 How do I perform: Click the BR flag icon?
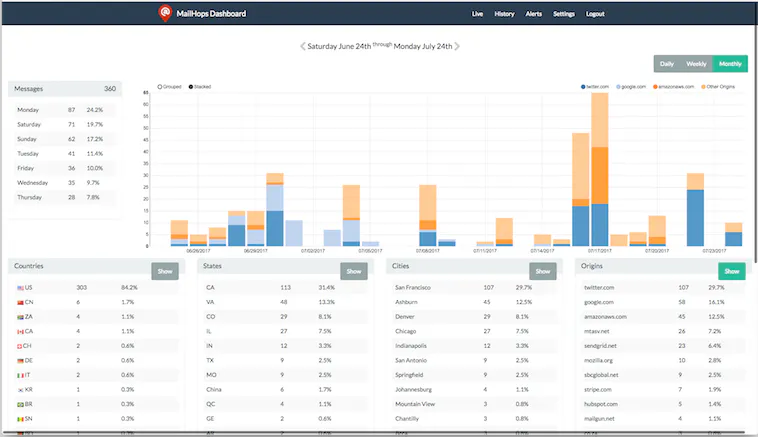20,404
